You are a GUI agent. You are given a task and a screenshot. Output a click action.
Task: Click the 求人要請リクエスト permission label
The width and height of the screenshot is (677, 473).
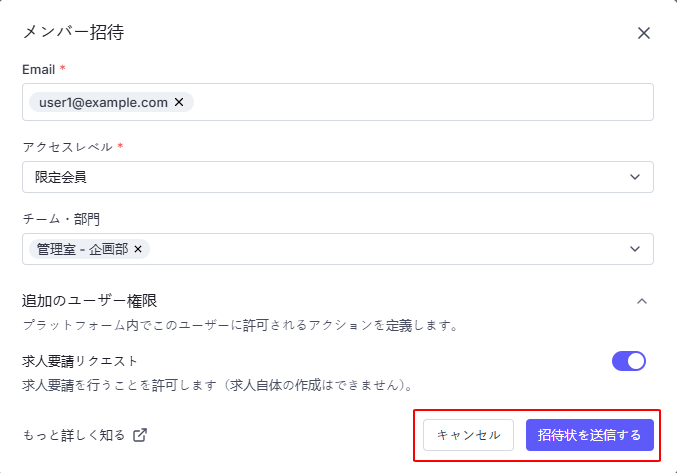pyautogui.click(x=80, y=361)
